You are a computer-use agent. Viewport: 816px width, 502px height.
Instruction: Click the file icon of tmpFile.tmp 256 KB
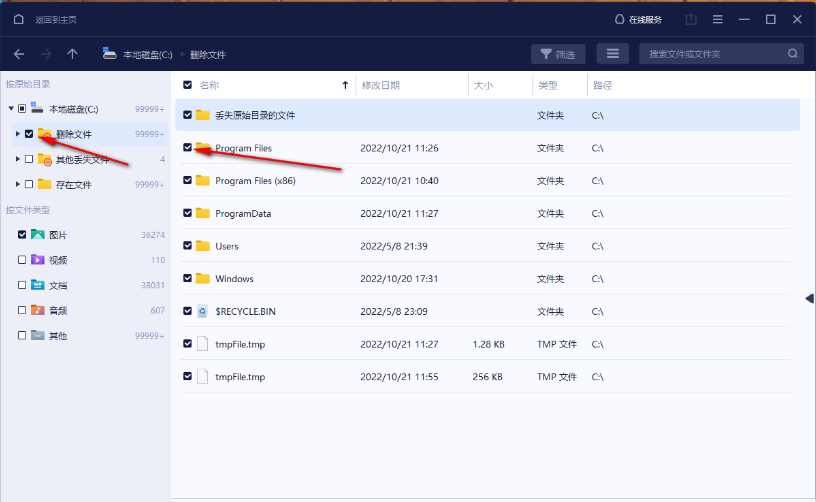pos(202,377)
